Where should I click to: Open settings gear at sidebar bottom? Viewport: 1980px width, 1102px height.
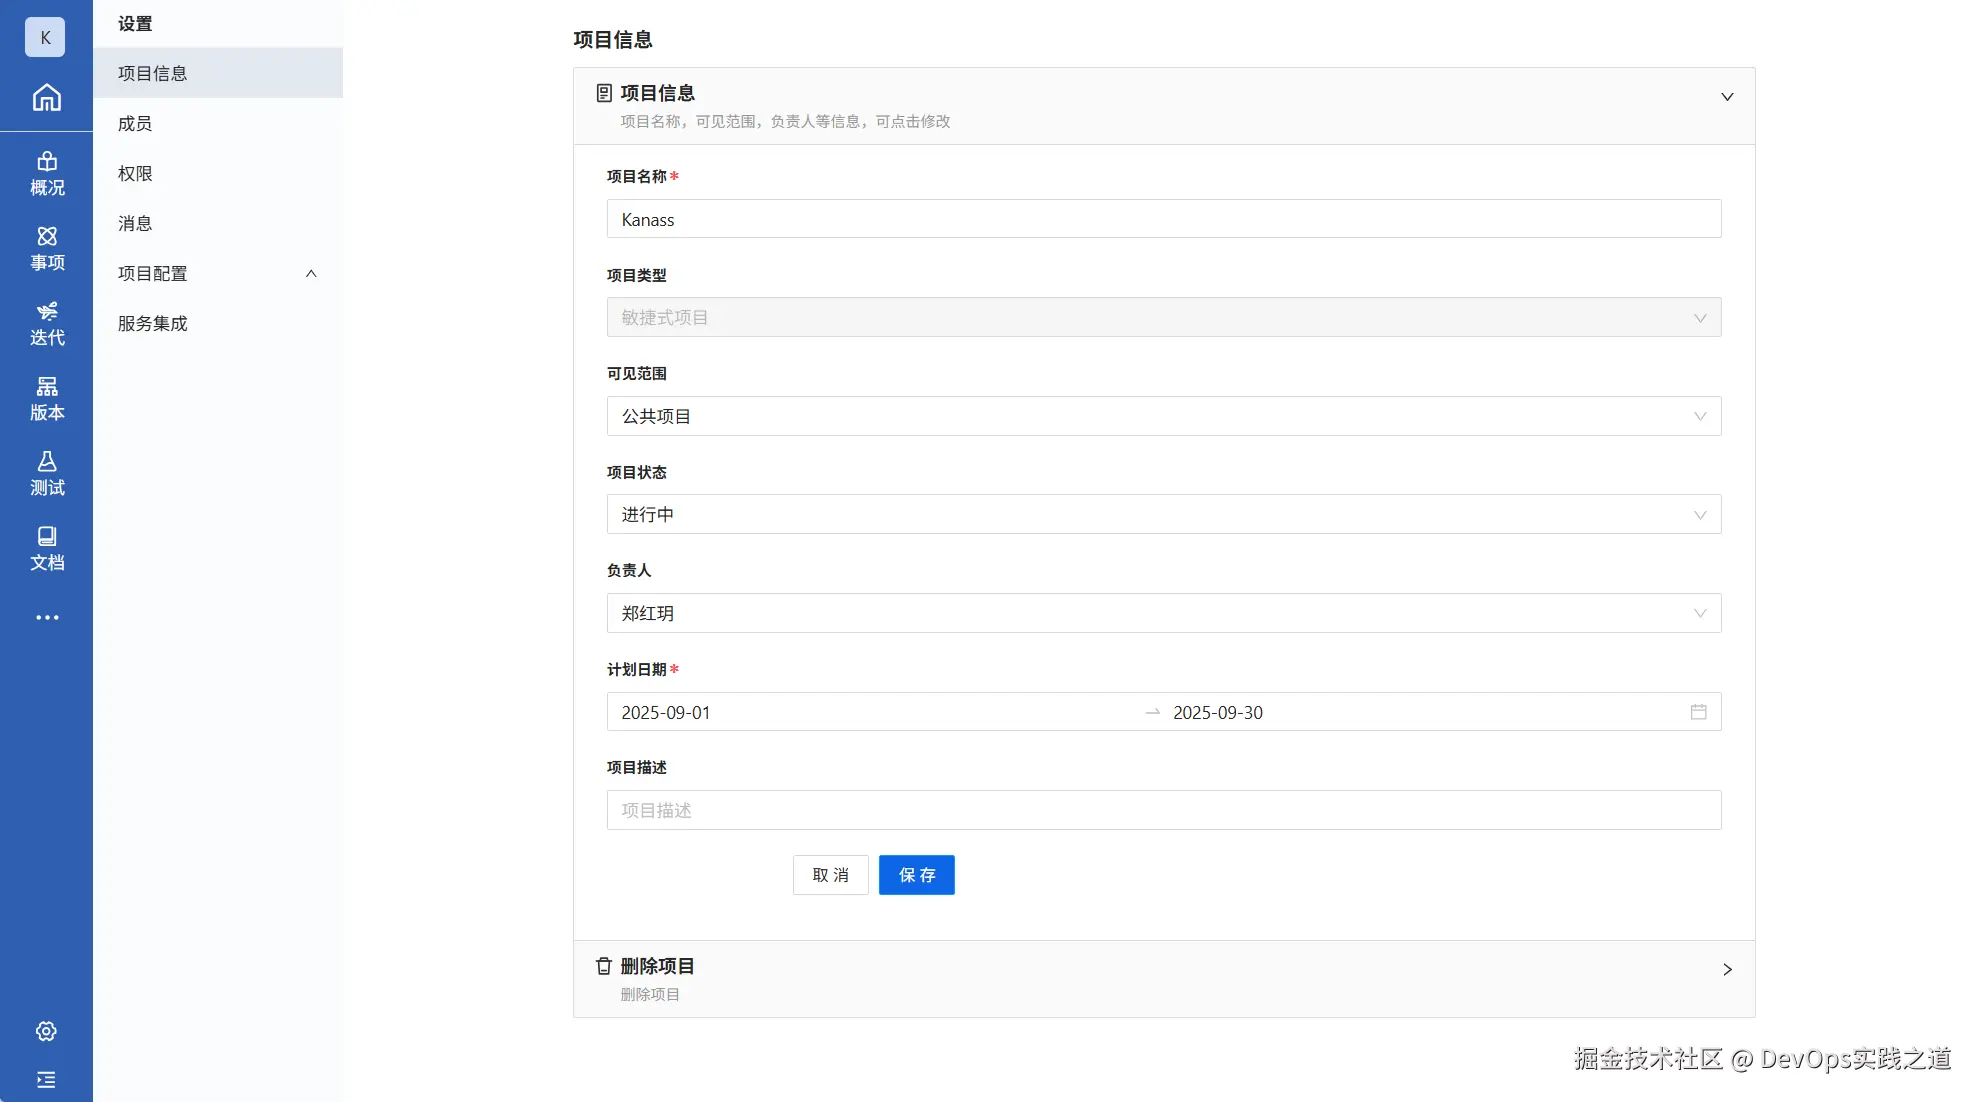(46, 1031)
